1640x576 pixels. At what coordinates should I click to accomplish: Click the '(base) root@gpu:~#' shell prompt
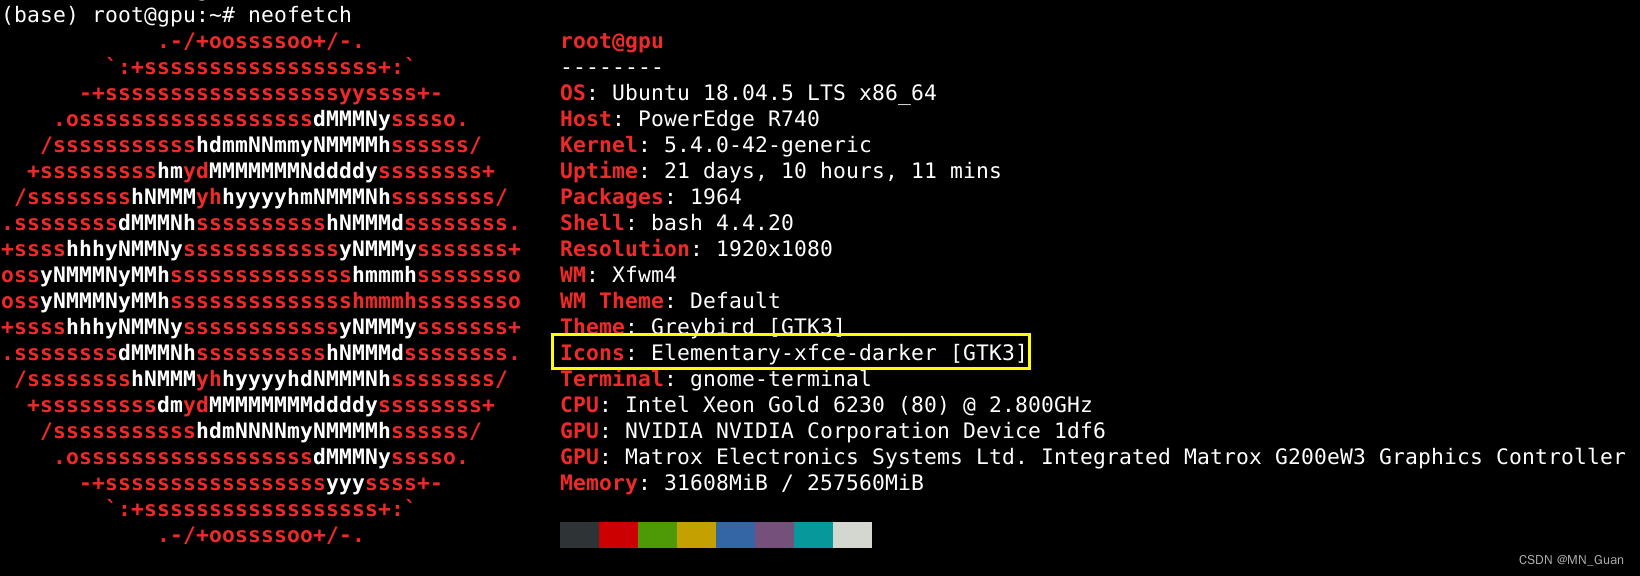pos(118,15)
